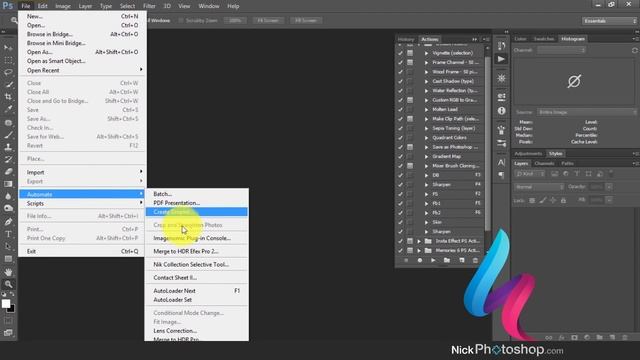
Task: Select the Horizontal Type tool
Action: click(8, 234)
